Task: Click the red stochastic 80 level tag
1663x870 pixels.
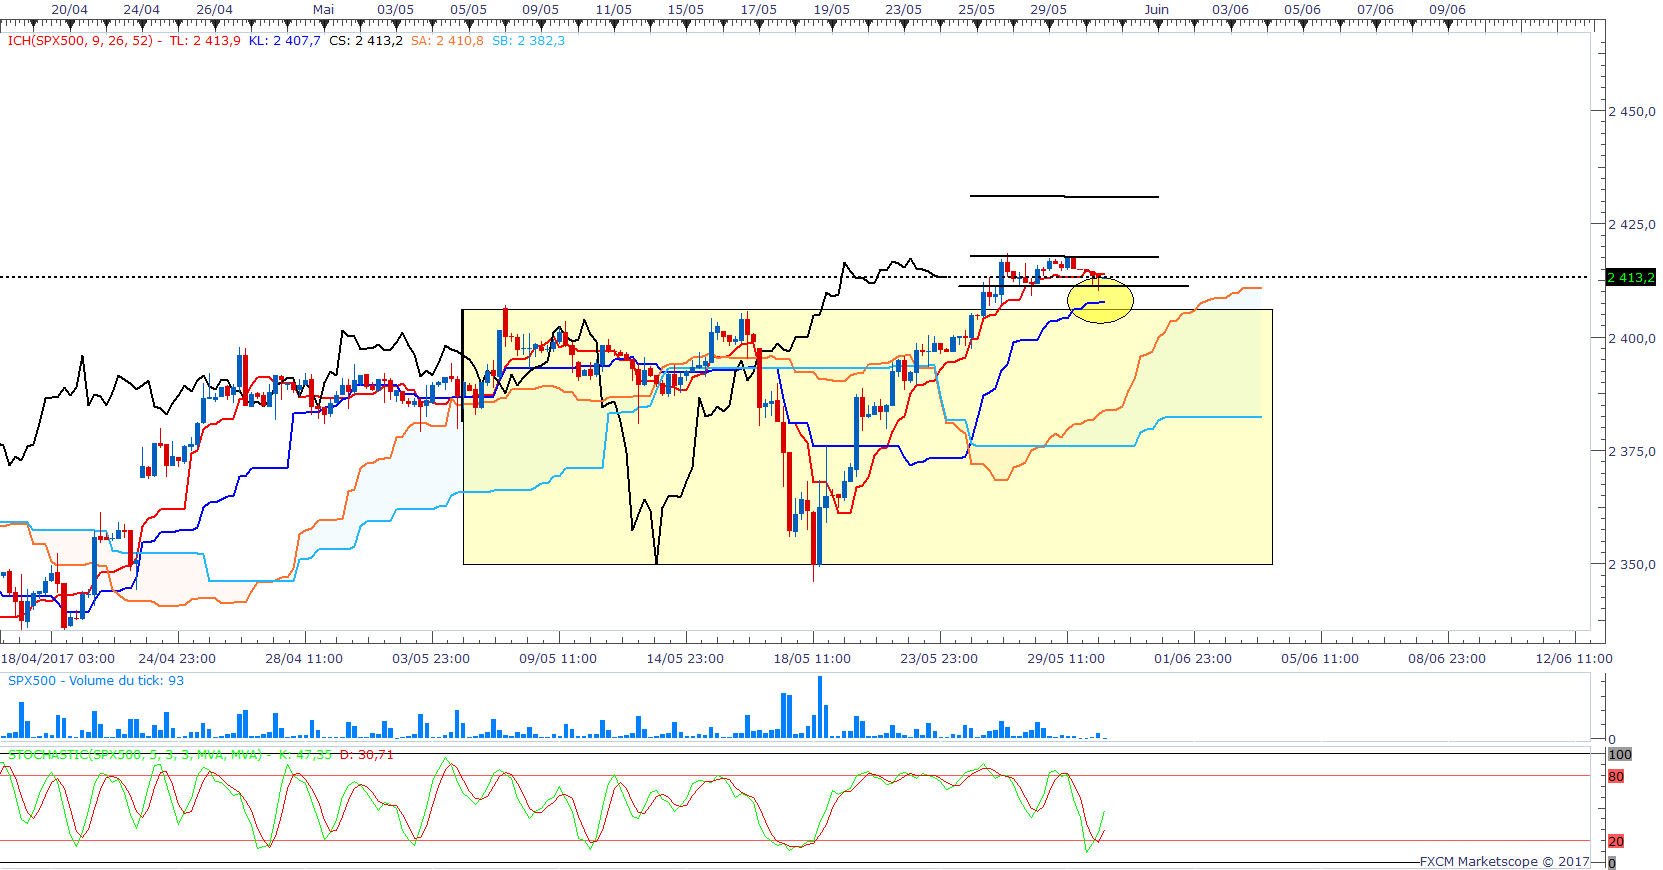Action: click(1616, 777)
